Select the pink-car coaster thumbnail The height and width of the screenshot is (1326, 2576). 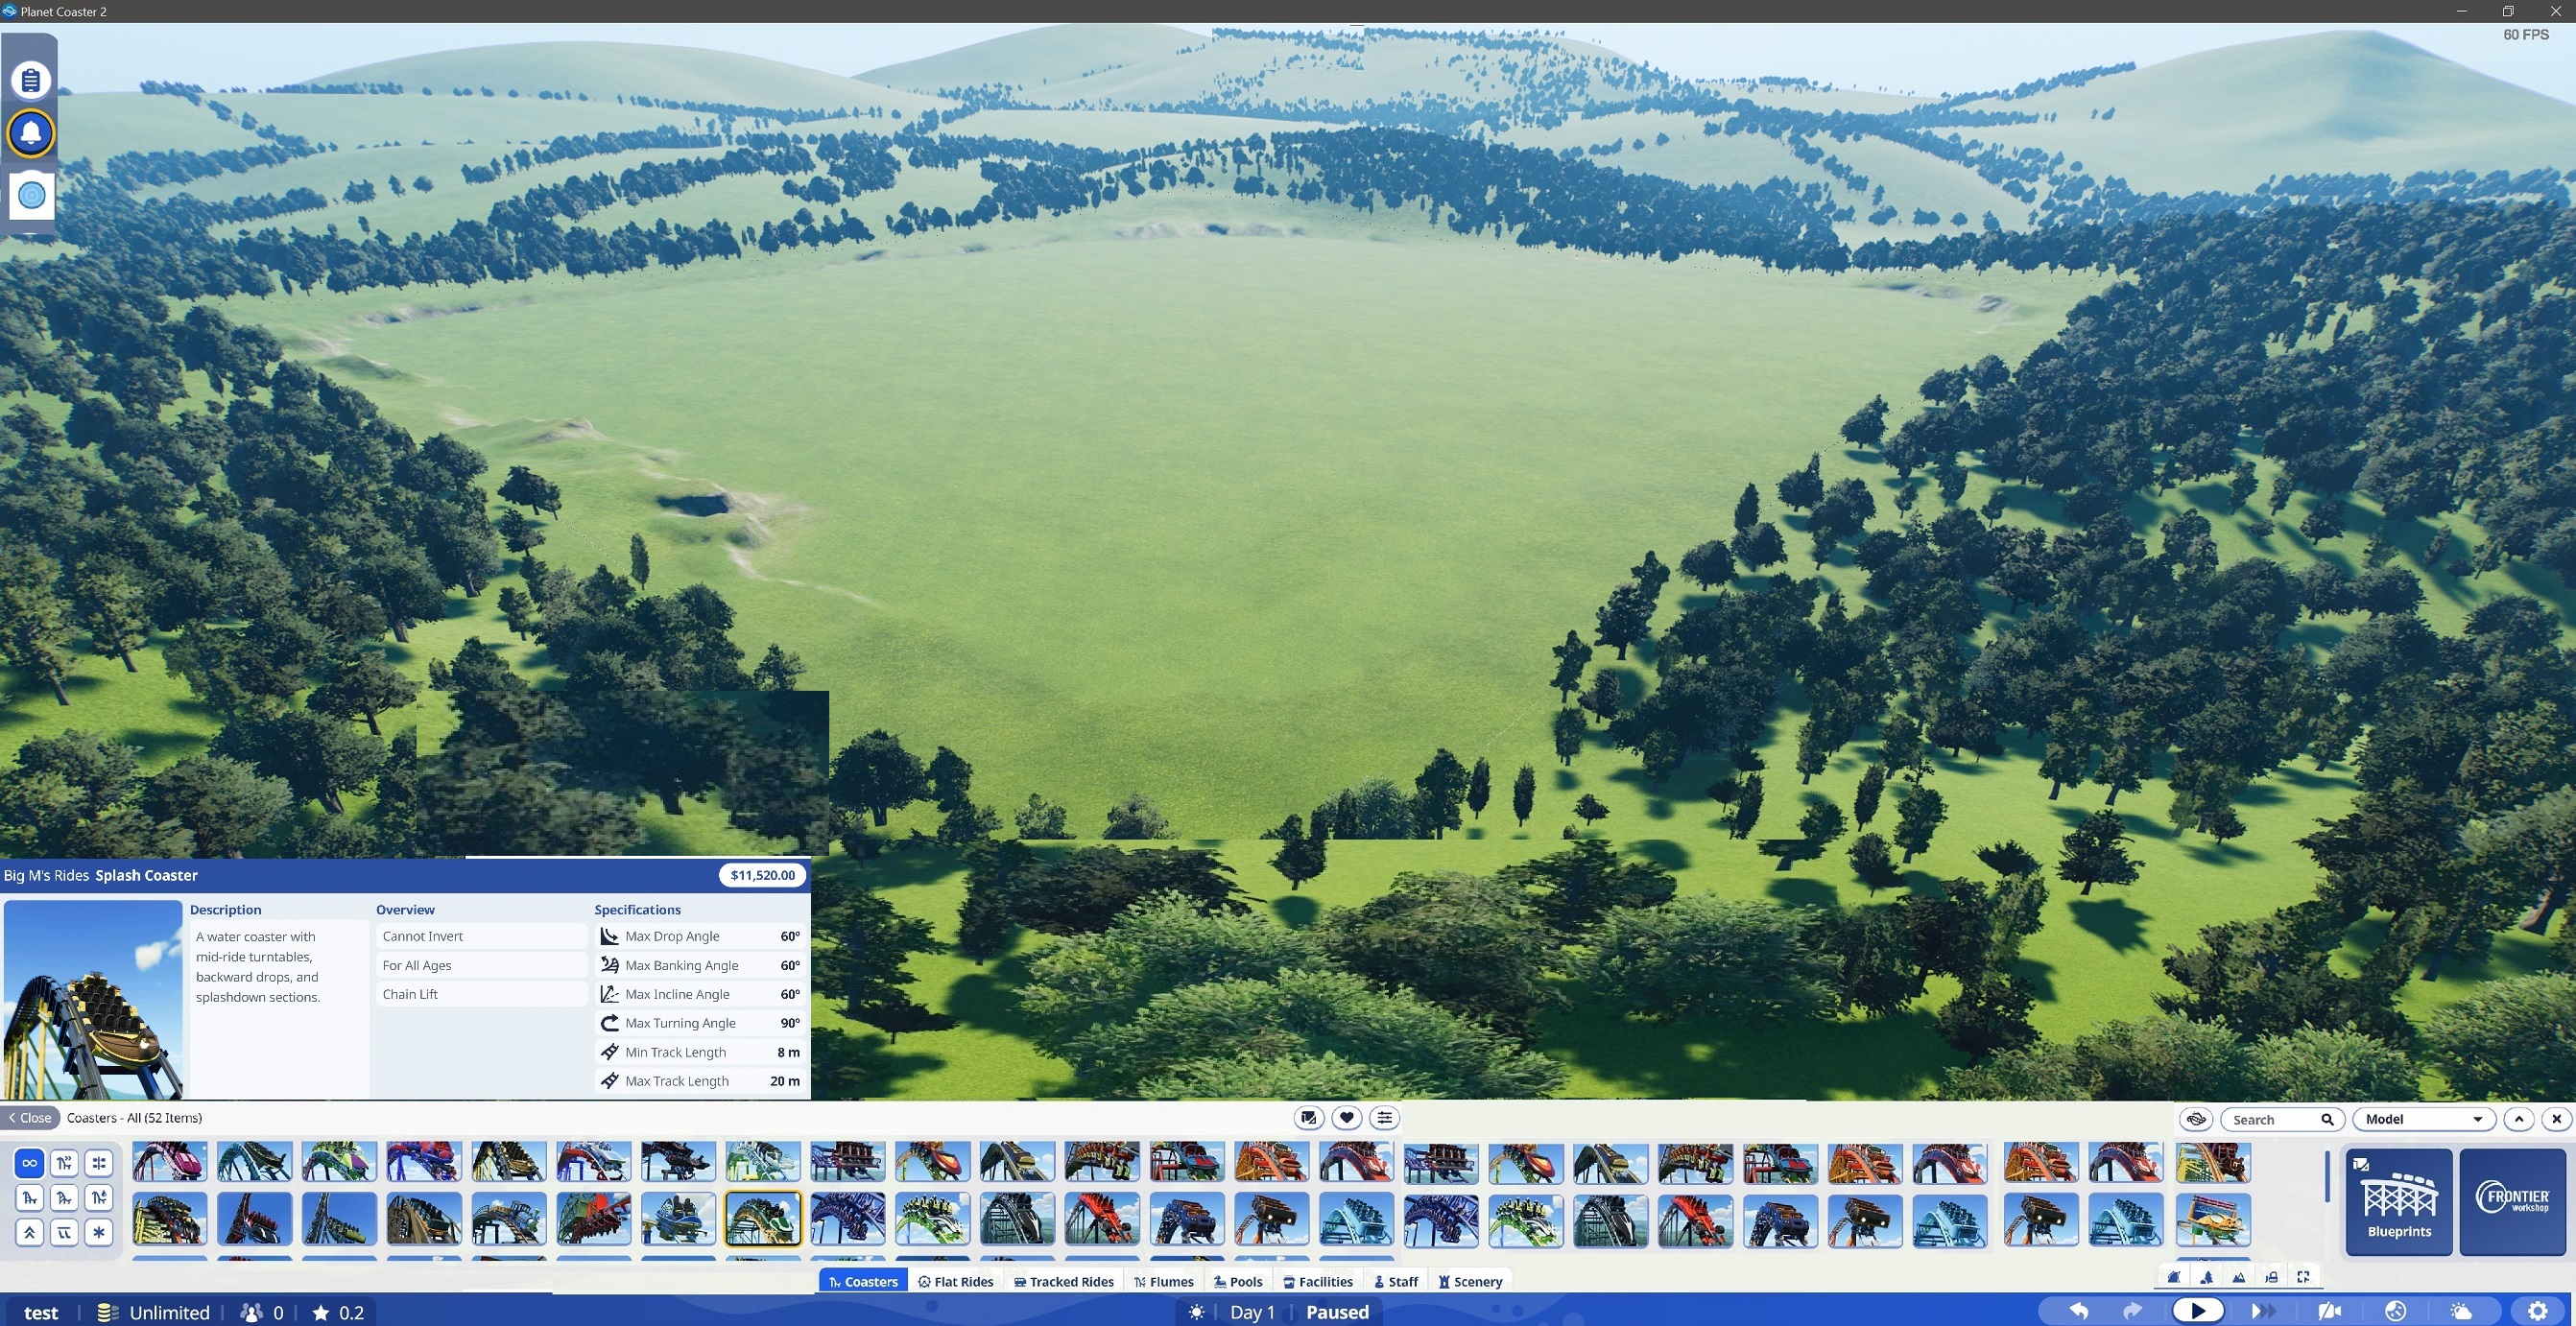tap(170, 1162)
